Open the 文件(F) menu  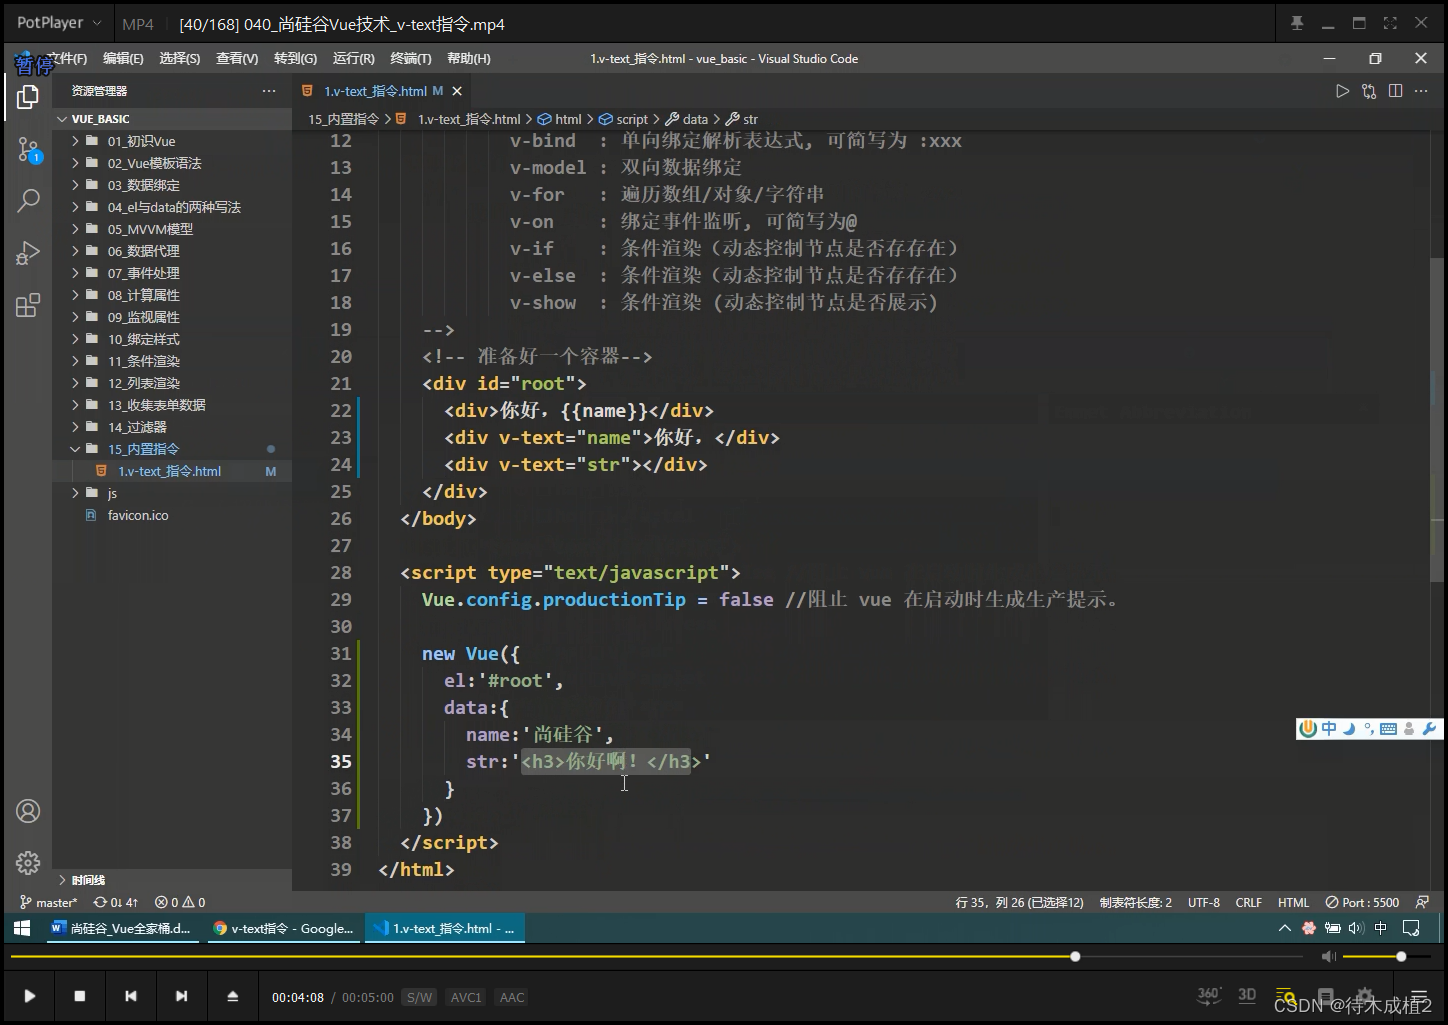pos(67,58)
